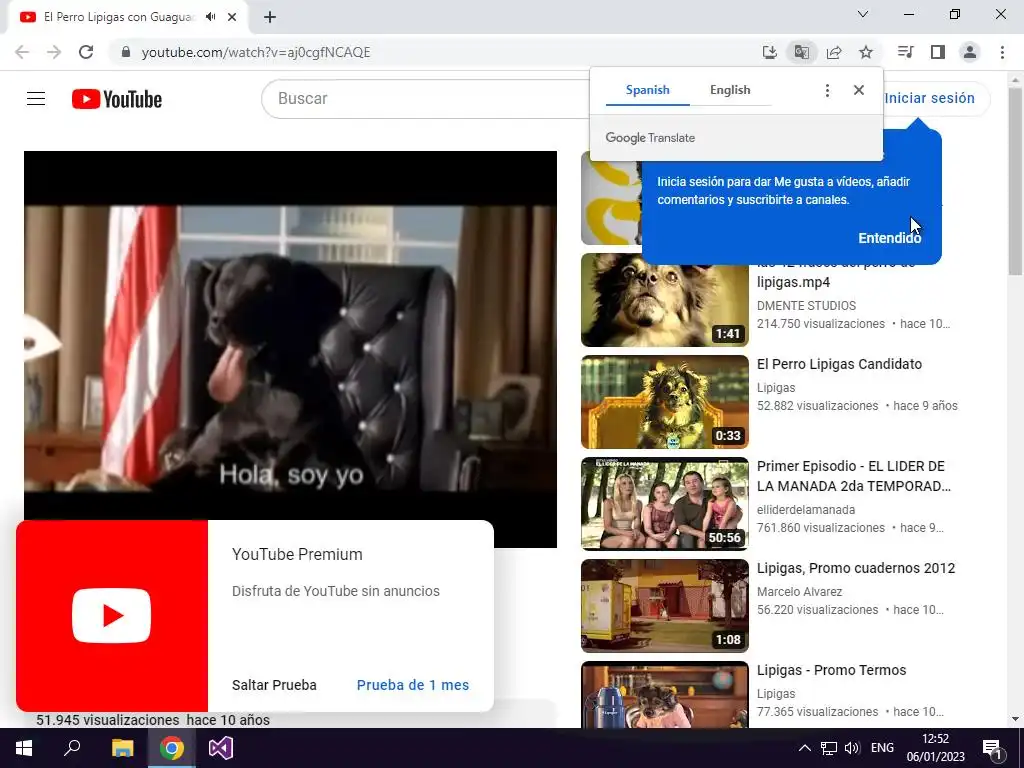
Task: Open clock and date 12:52
Action: pos(935,748)
